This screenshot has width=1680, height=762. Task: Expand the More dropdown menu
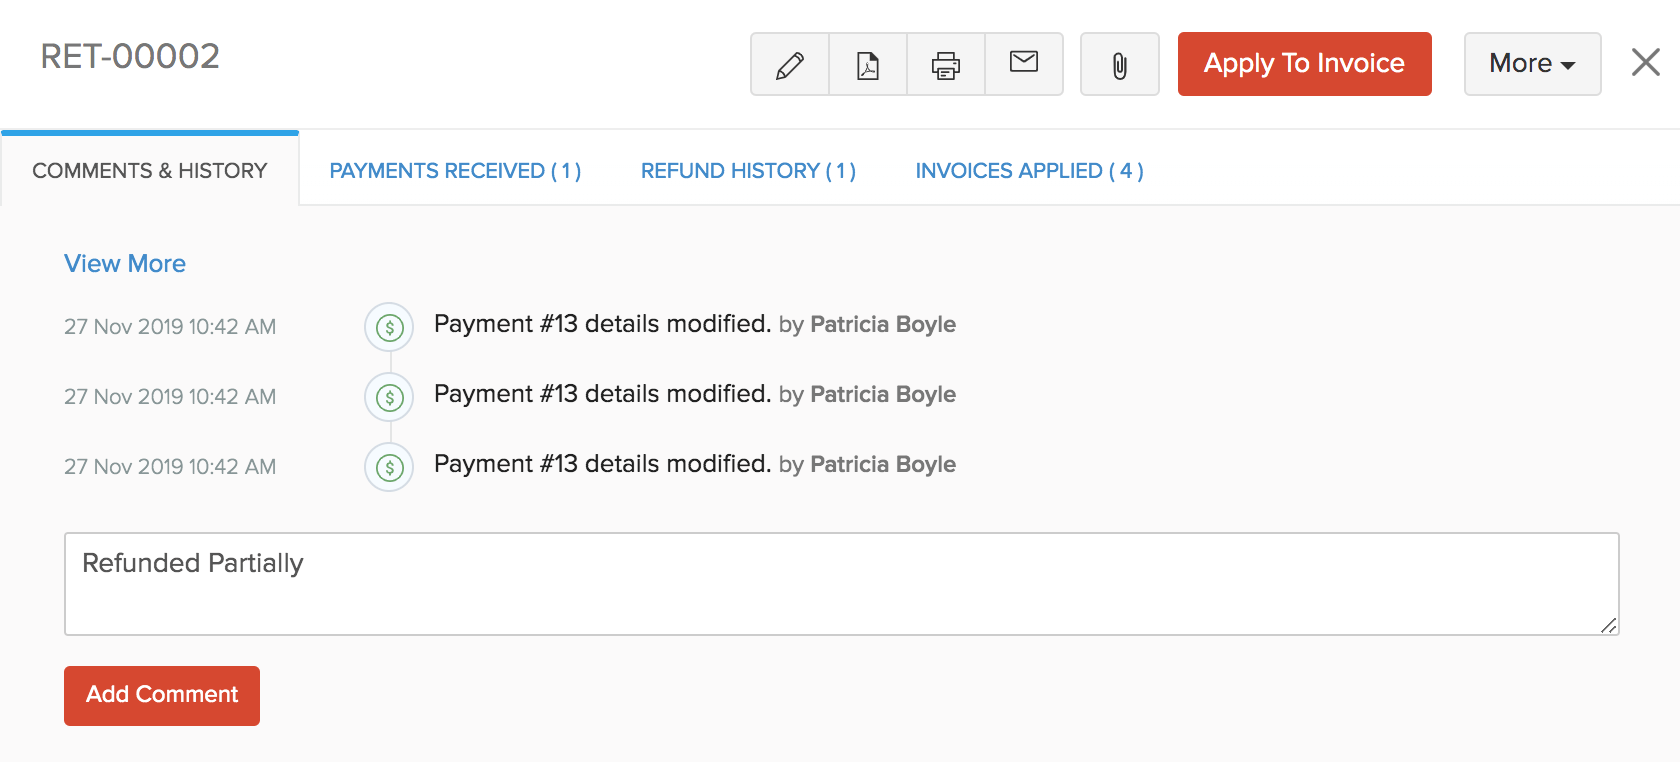(1532, 64)
